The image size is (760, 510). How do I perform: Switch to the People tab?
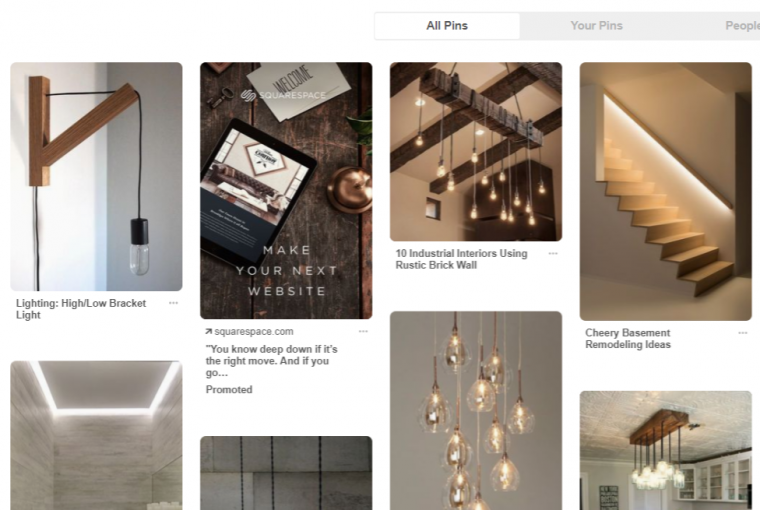click(742, 26)
